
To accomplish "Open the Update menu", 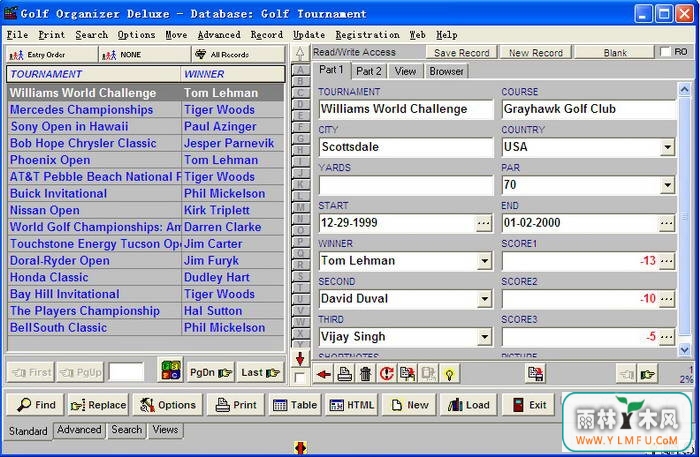I will (309, 34).
